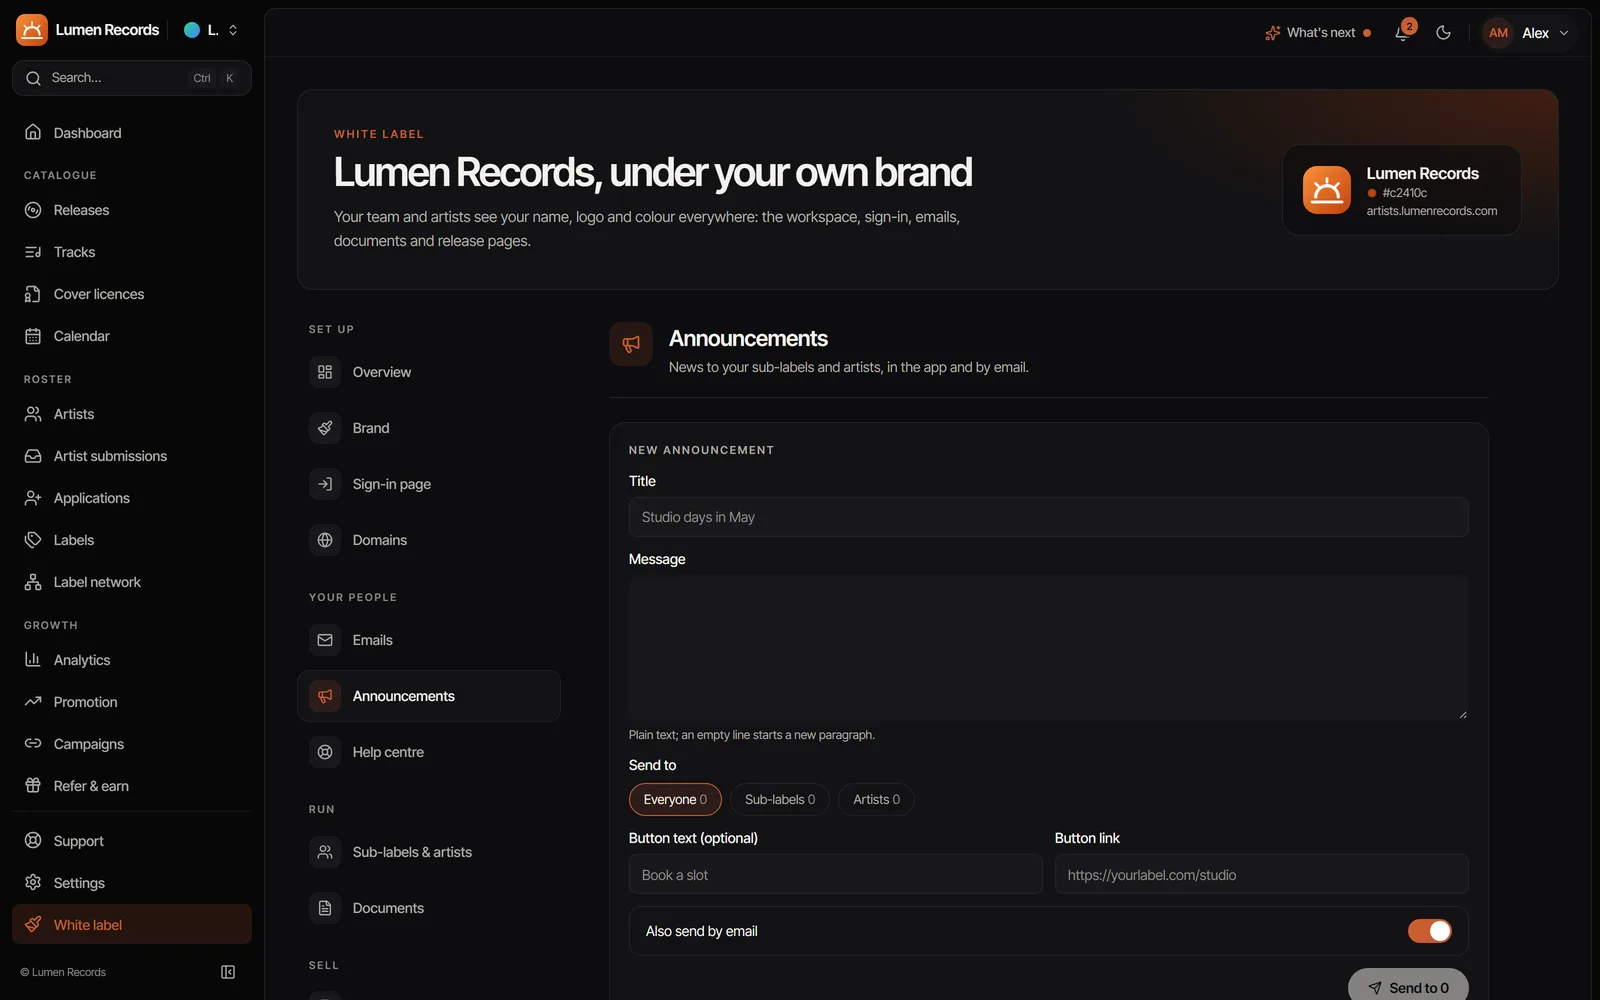Click the Documents file icon
This screenshot has width=1600, height=1000.
click(325, 908)
